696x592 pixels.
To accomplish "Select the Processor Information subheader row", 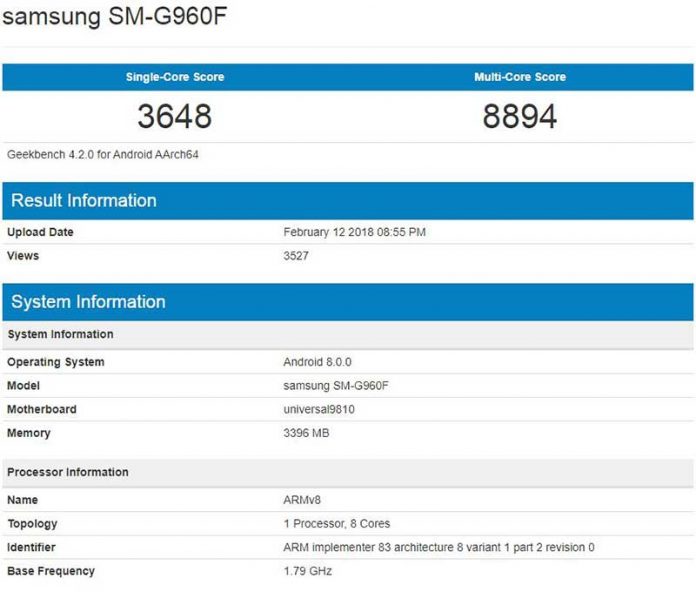I will pyautogui.click(x=68, y=472).
